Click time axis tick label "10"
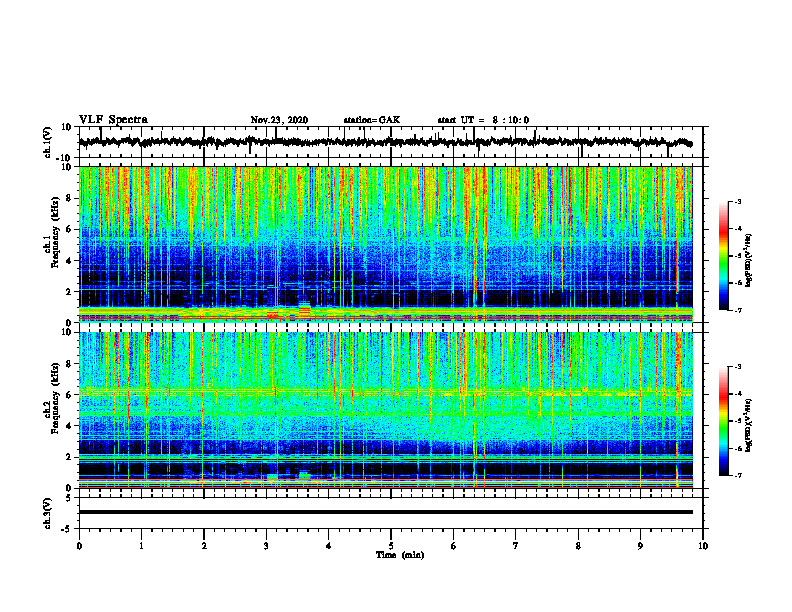The height and width of the screenshot is (612, 792). 703,546
